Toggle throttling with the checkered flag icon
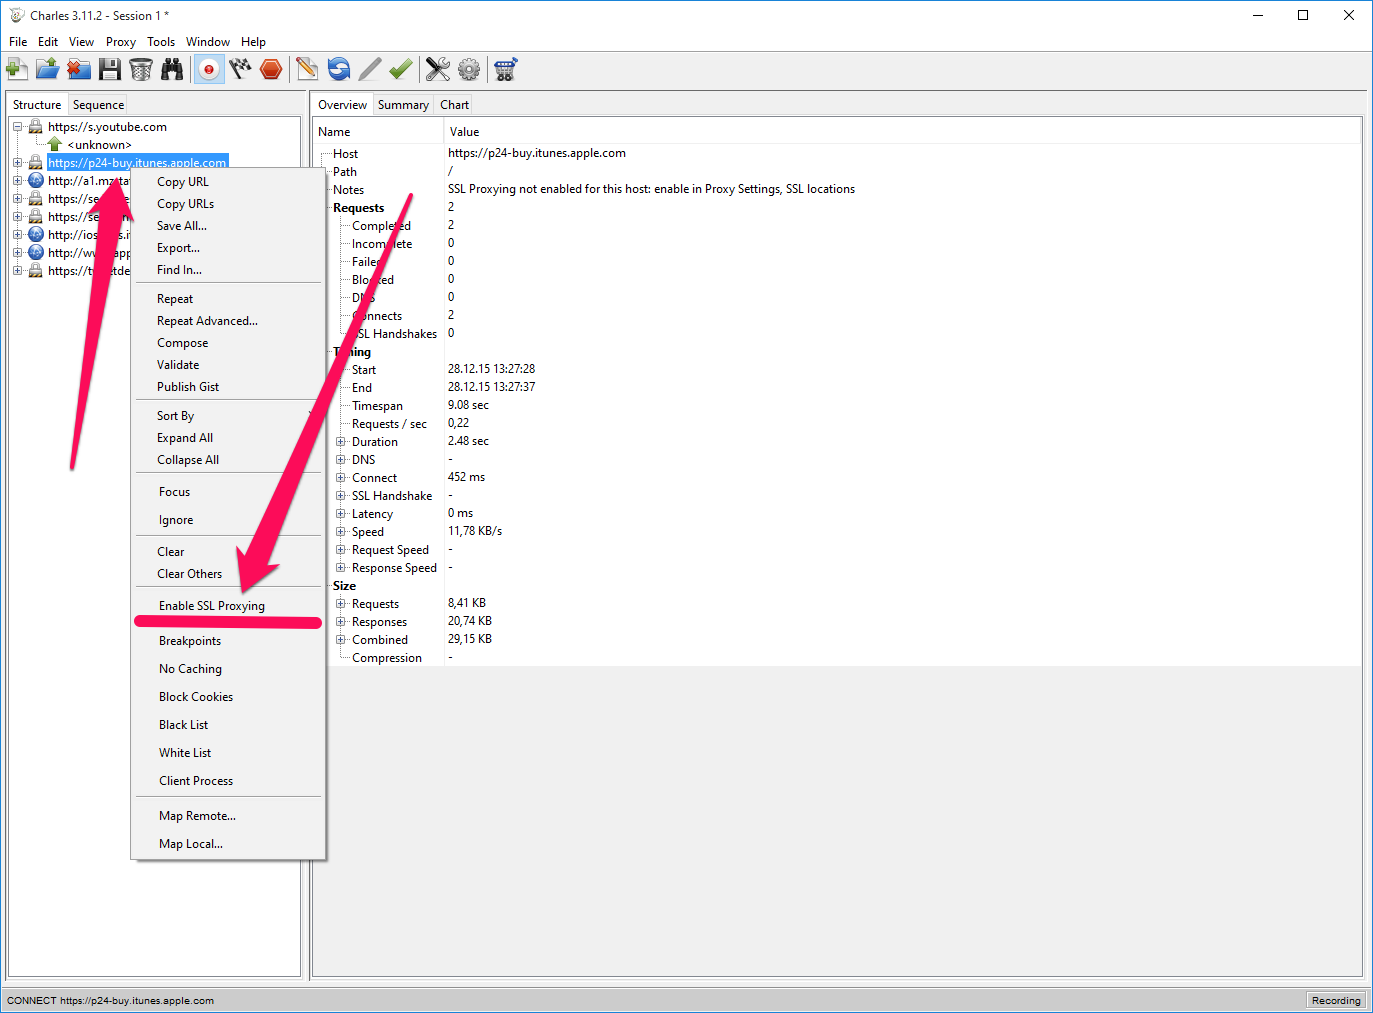 [x=240, y=69]
